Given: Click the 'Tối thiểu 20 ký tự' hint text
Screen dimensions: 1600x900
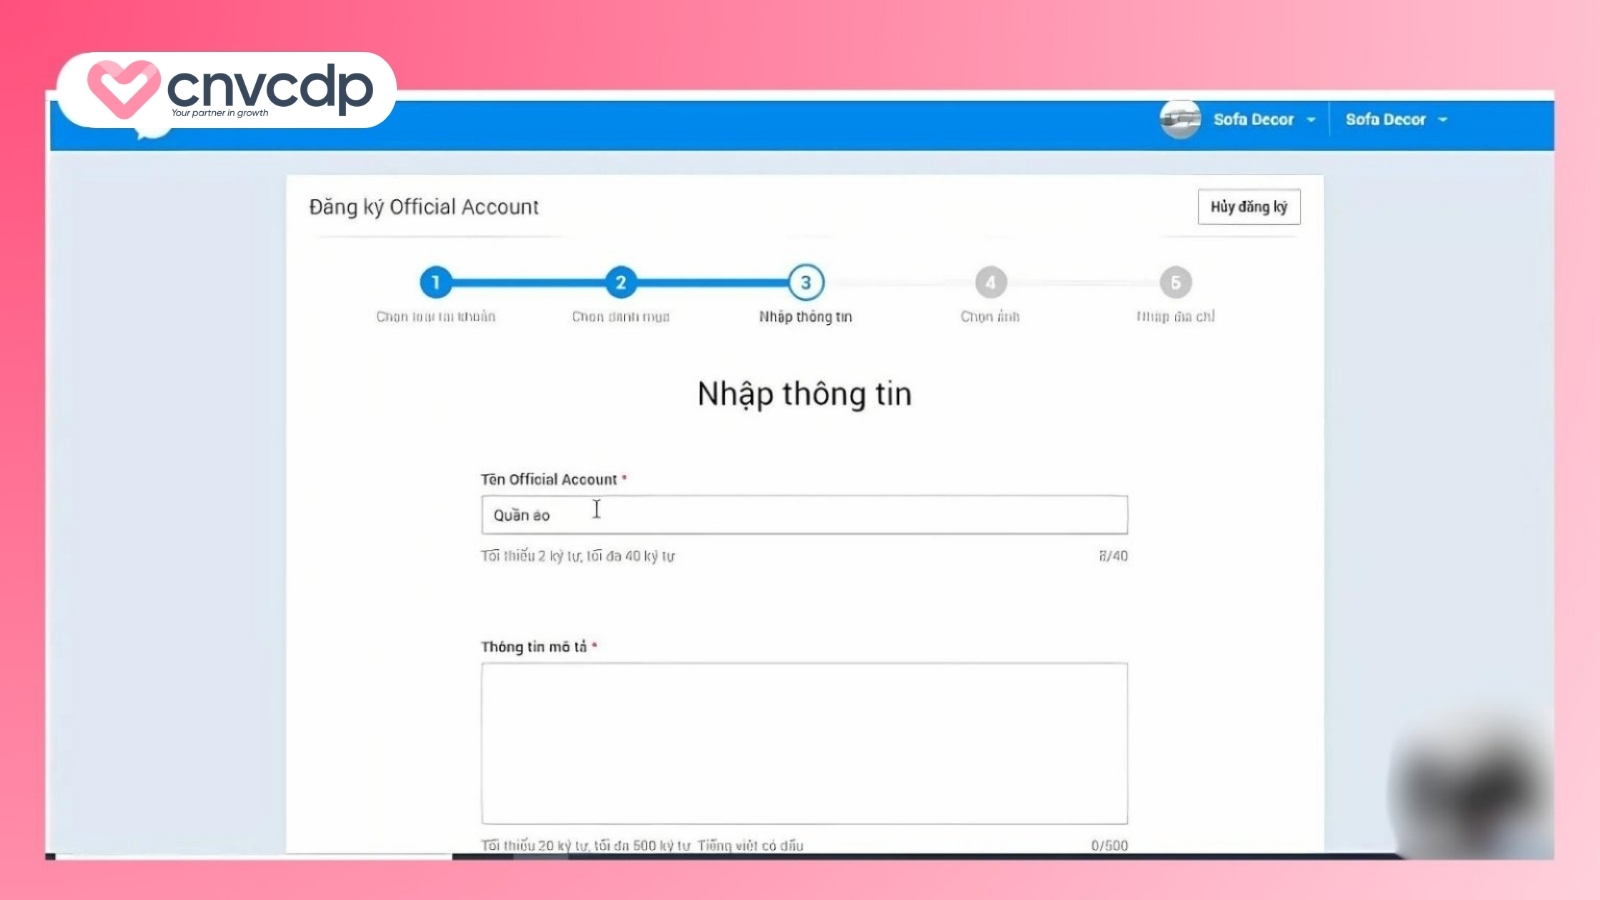Looking at the screenshot, I should (642, 845).
